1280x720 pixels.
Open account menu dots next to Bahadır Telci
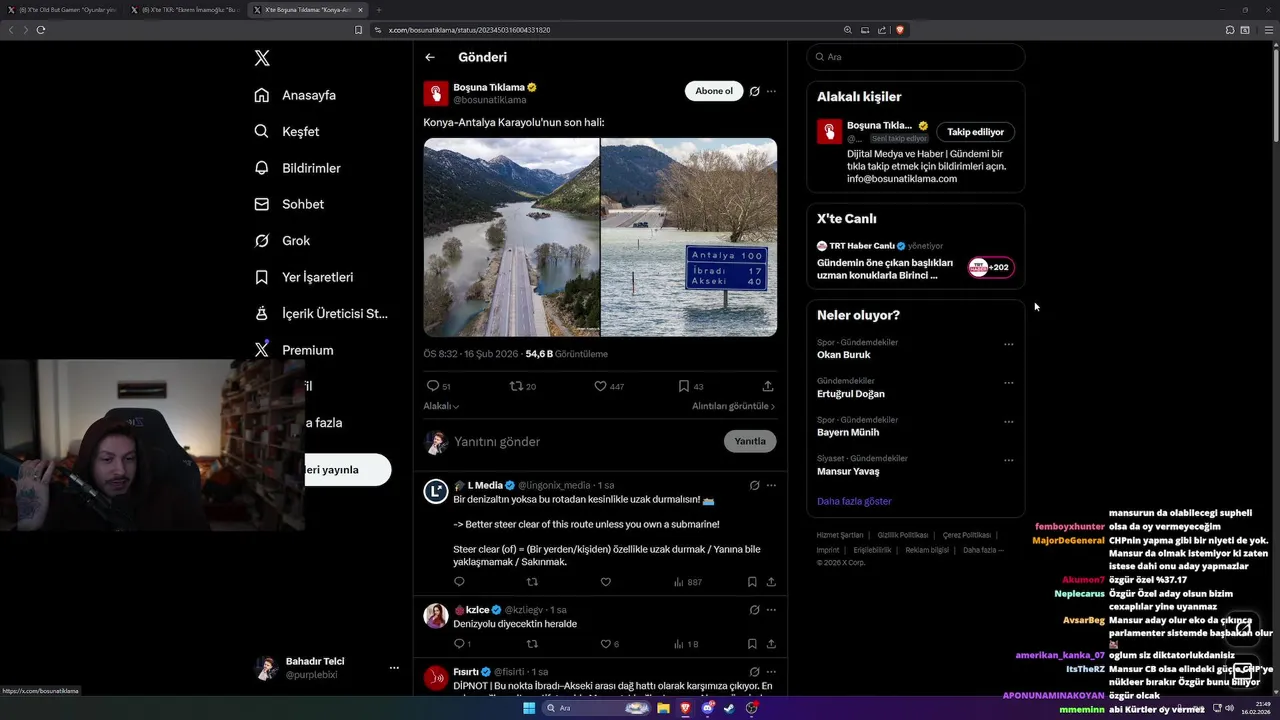394,668
